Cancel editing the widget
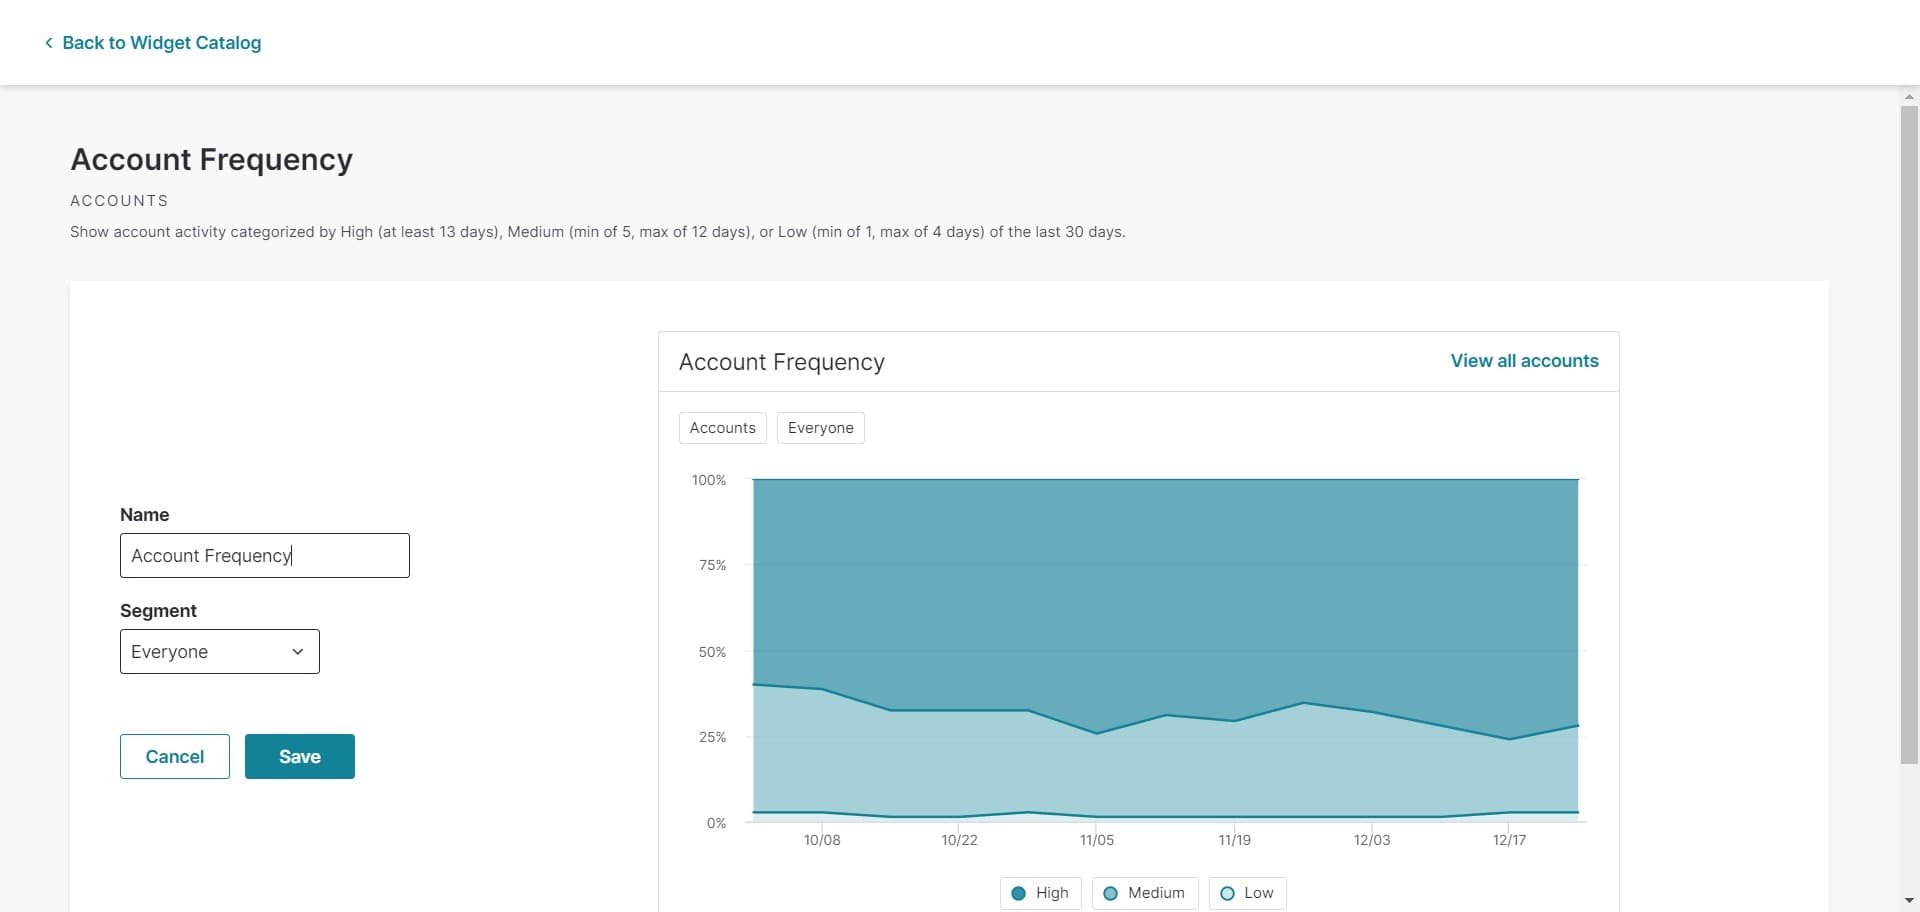Viewport: 1920px width, 912px height. [174, 756]
